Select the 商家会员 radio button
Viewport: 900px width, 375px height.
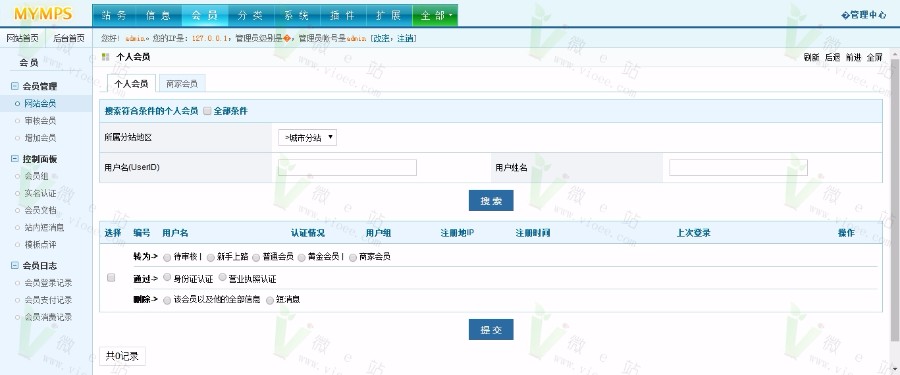[x=352, y=257]
